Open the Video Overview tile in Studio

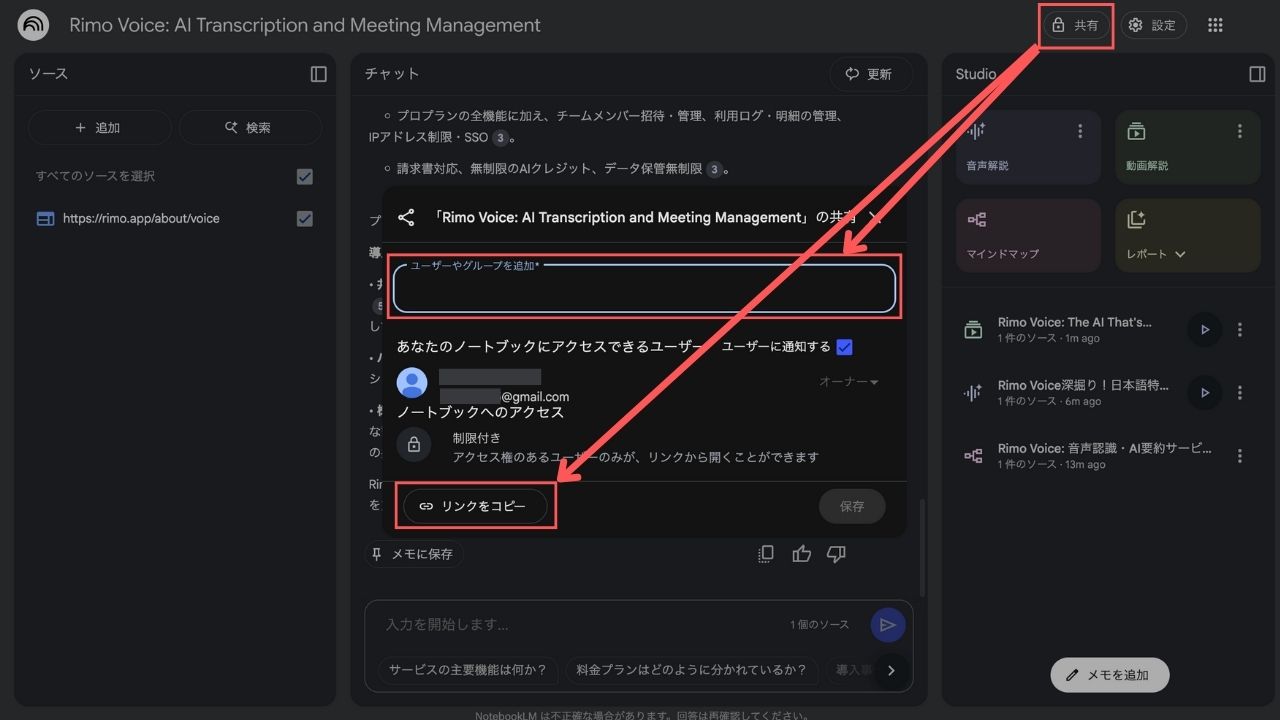coord(1187,147)
